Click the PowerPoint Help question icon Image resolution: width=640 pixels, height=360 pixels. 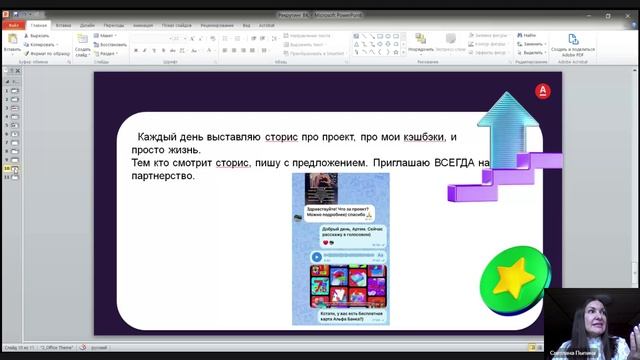[634, 25]
